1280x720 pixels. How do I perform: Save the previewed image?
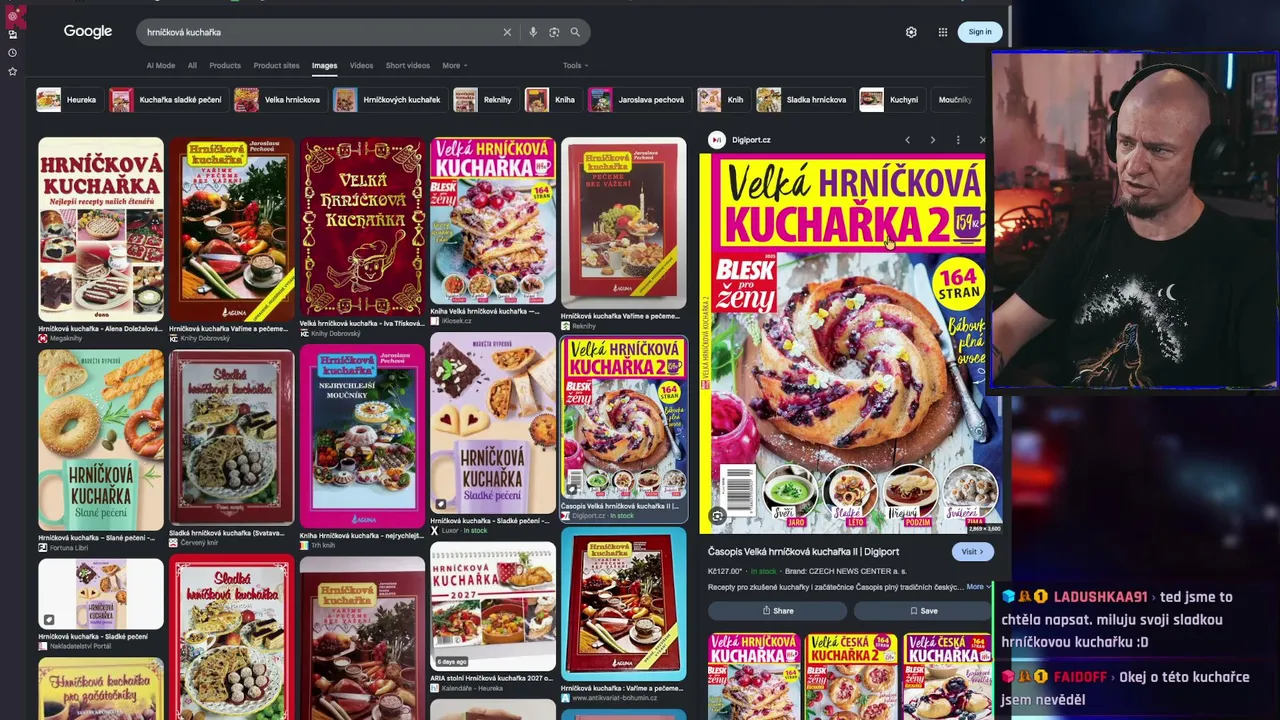(923, 611)
